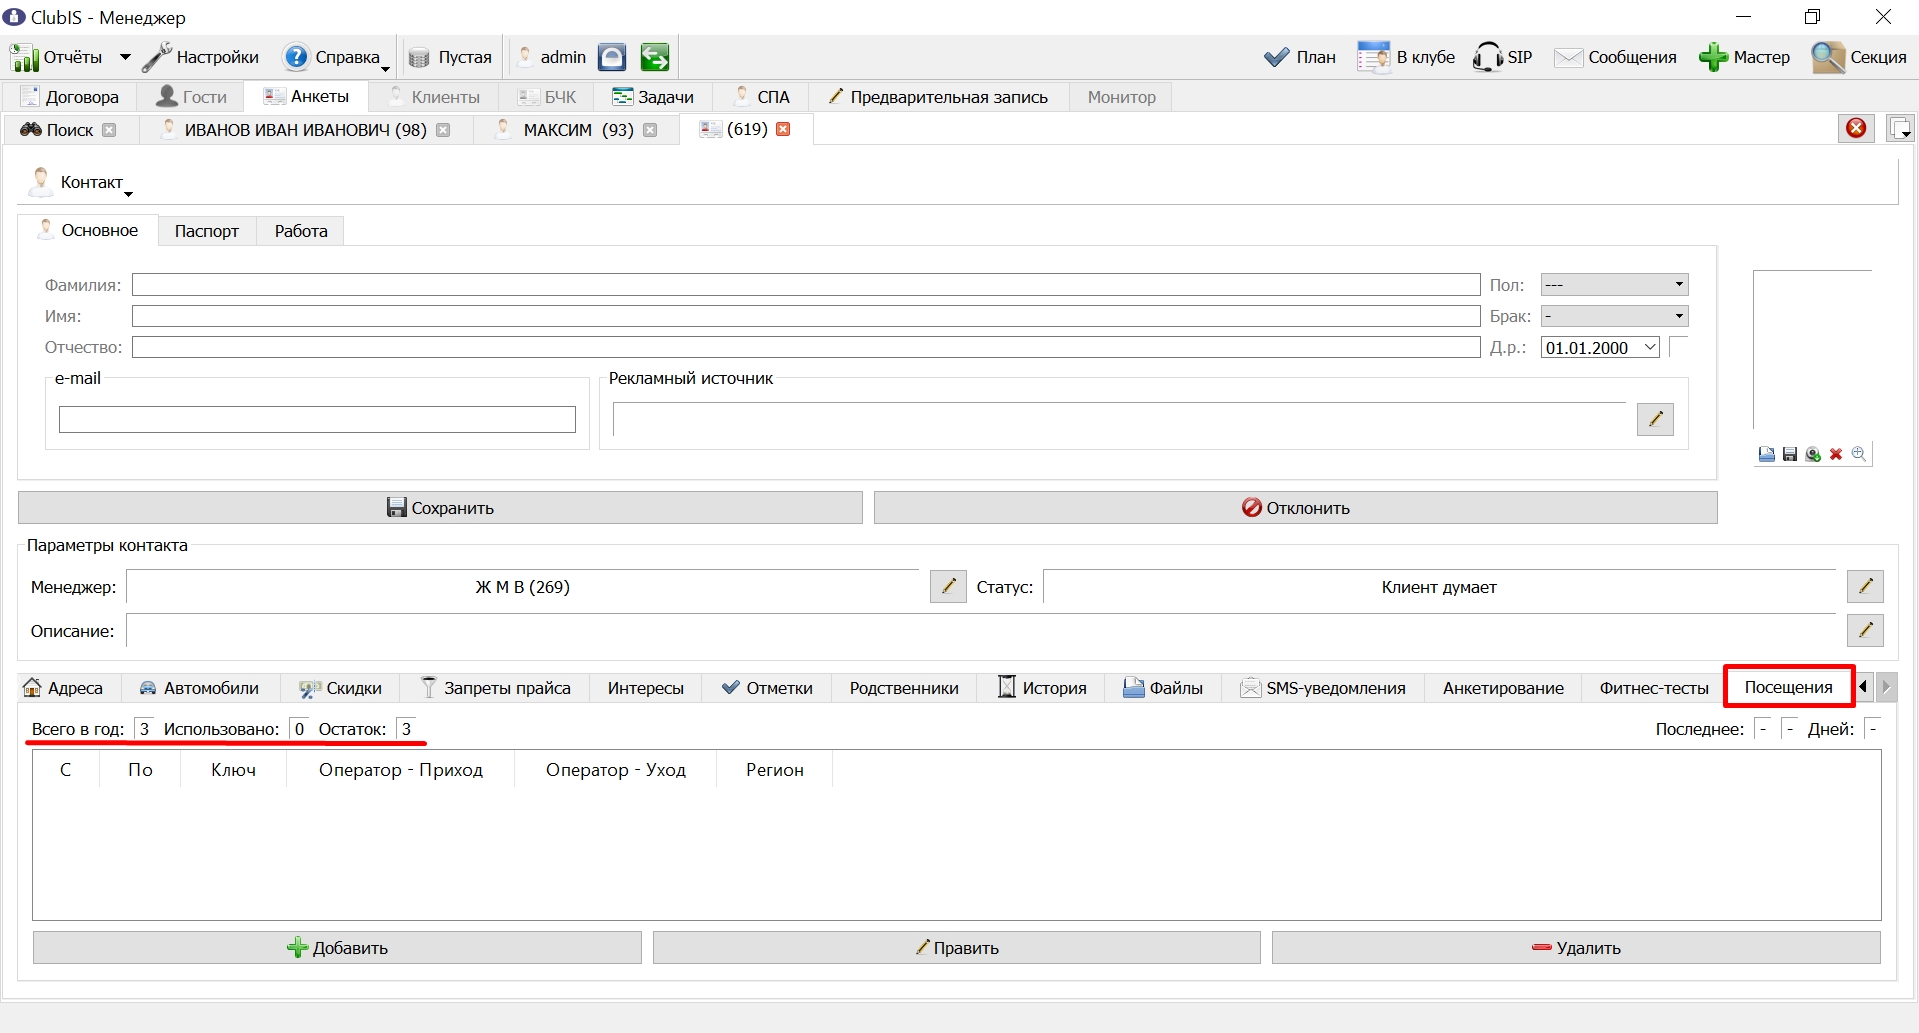This screenshot has height=1033, width=1919.
Task: Click the lock icon next to admin
Action: [612, 57]
